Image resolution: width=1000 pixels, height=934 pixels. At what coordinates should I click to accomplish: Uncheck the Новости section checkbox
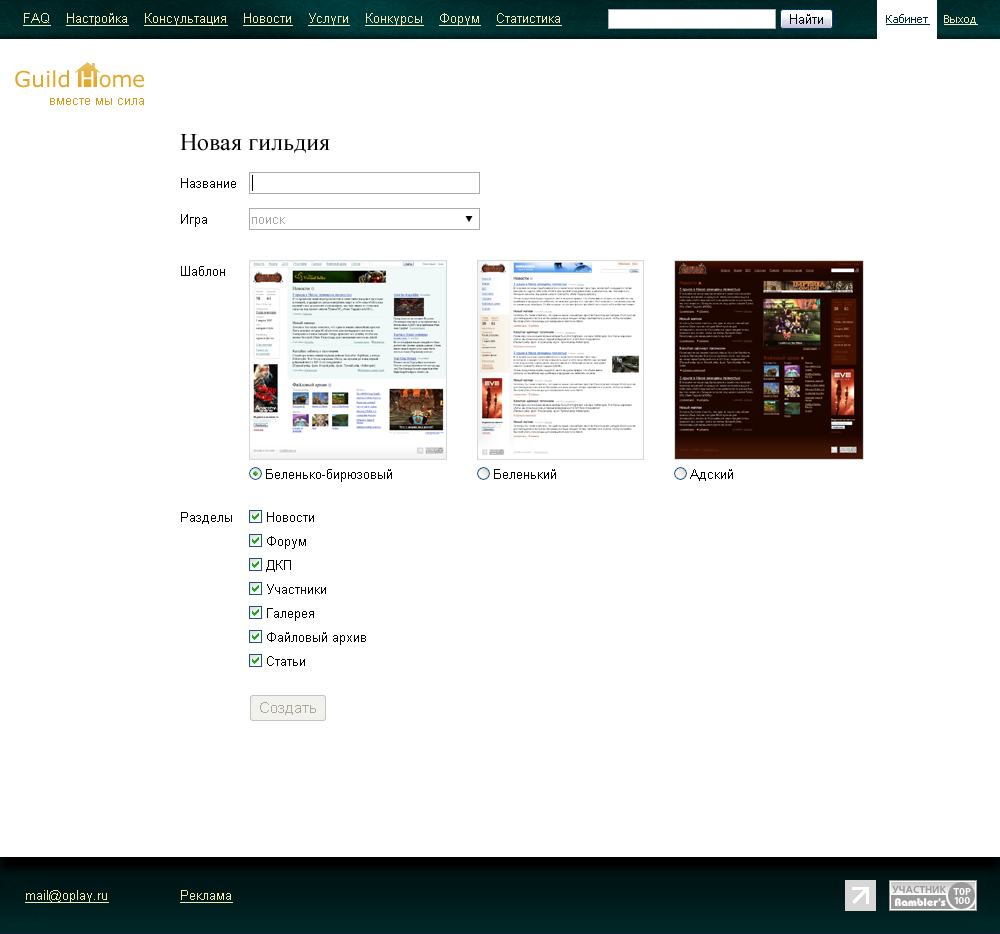pos(255,516)
